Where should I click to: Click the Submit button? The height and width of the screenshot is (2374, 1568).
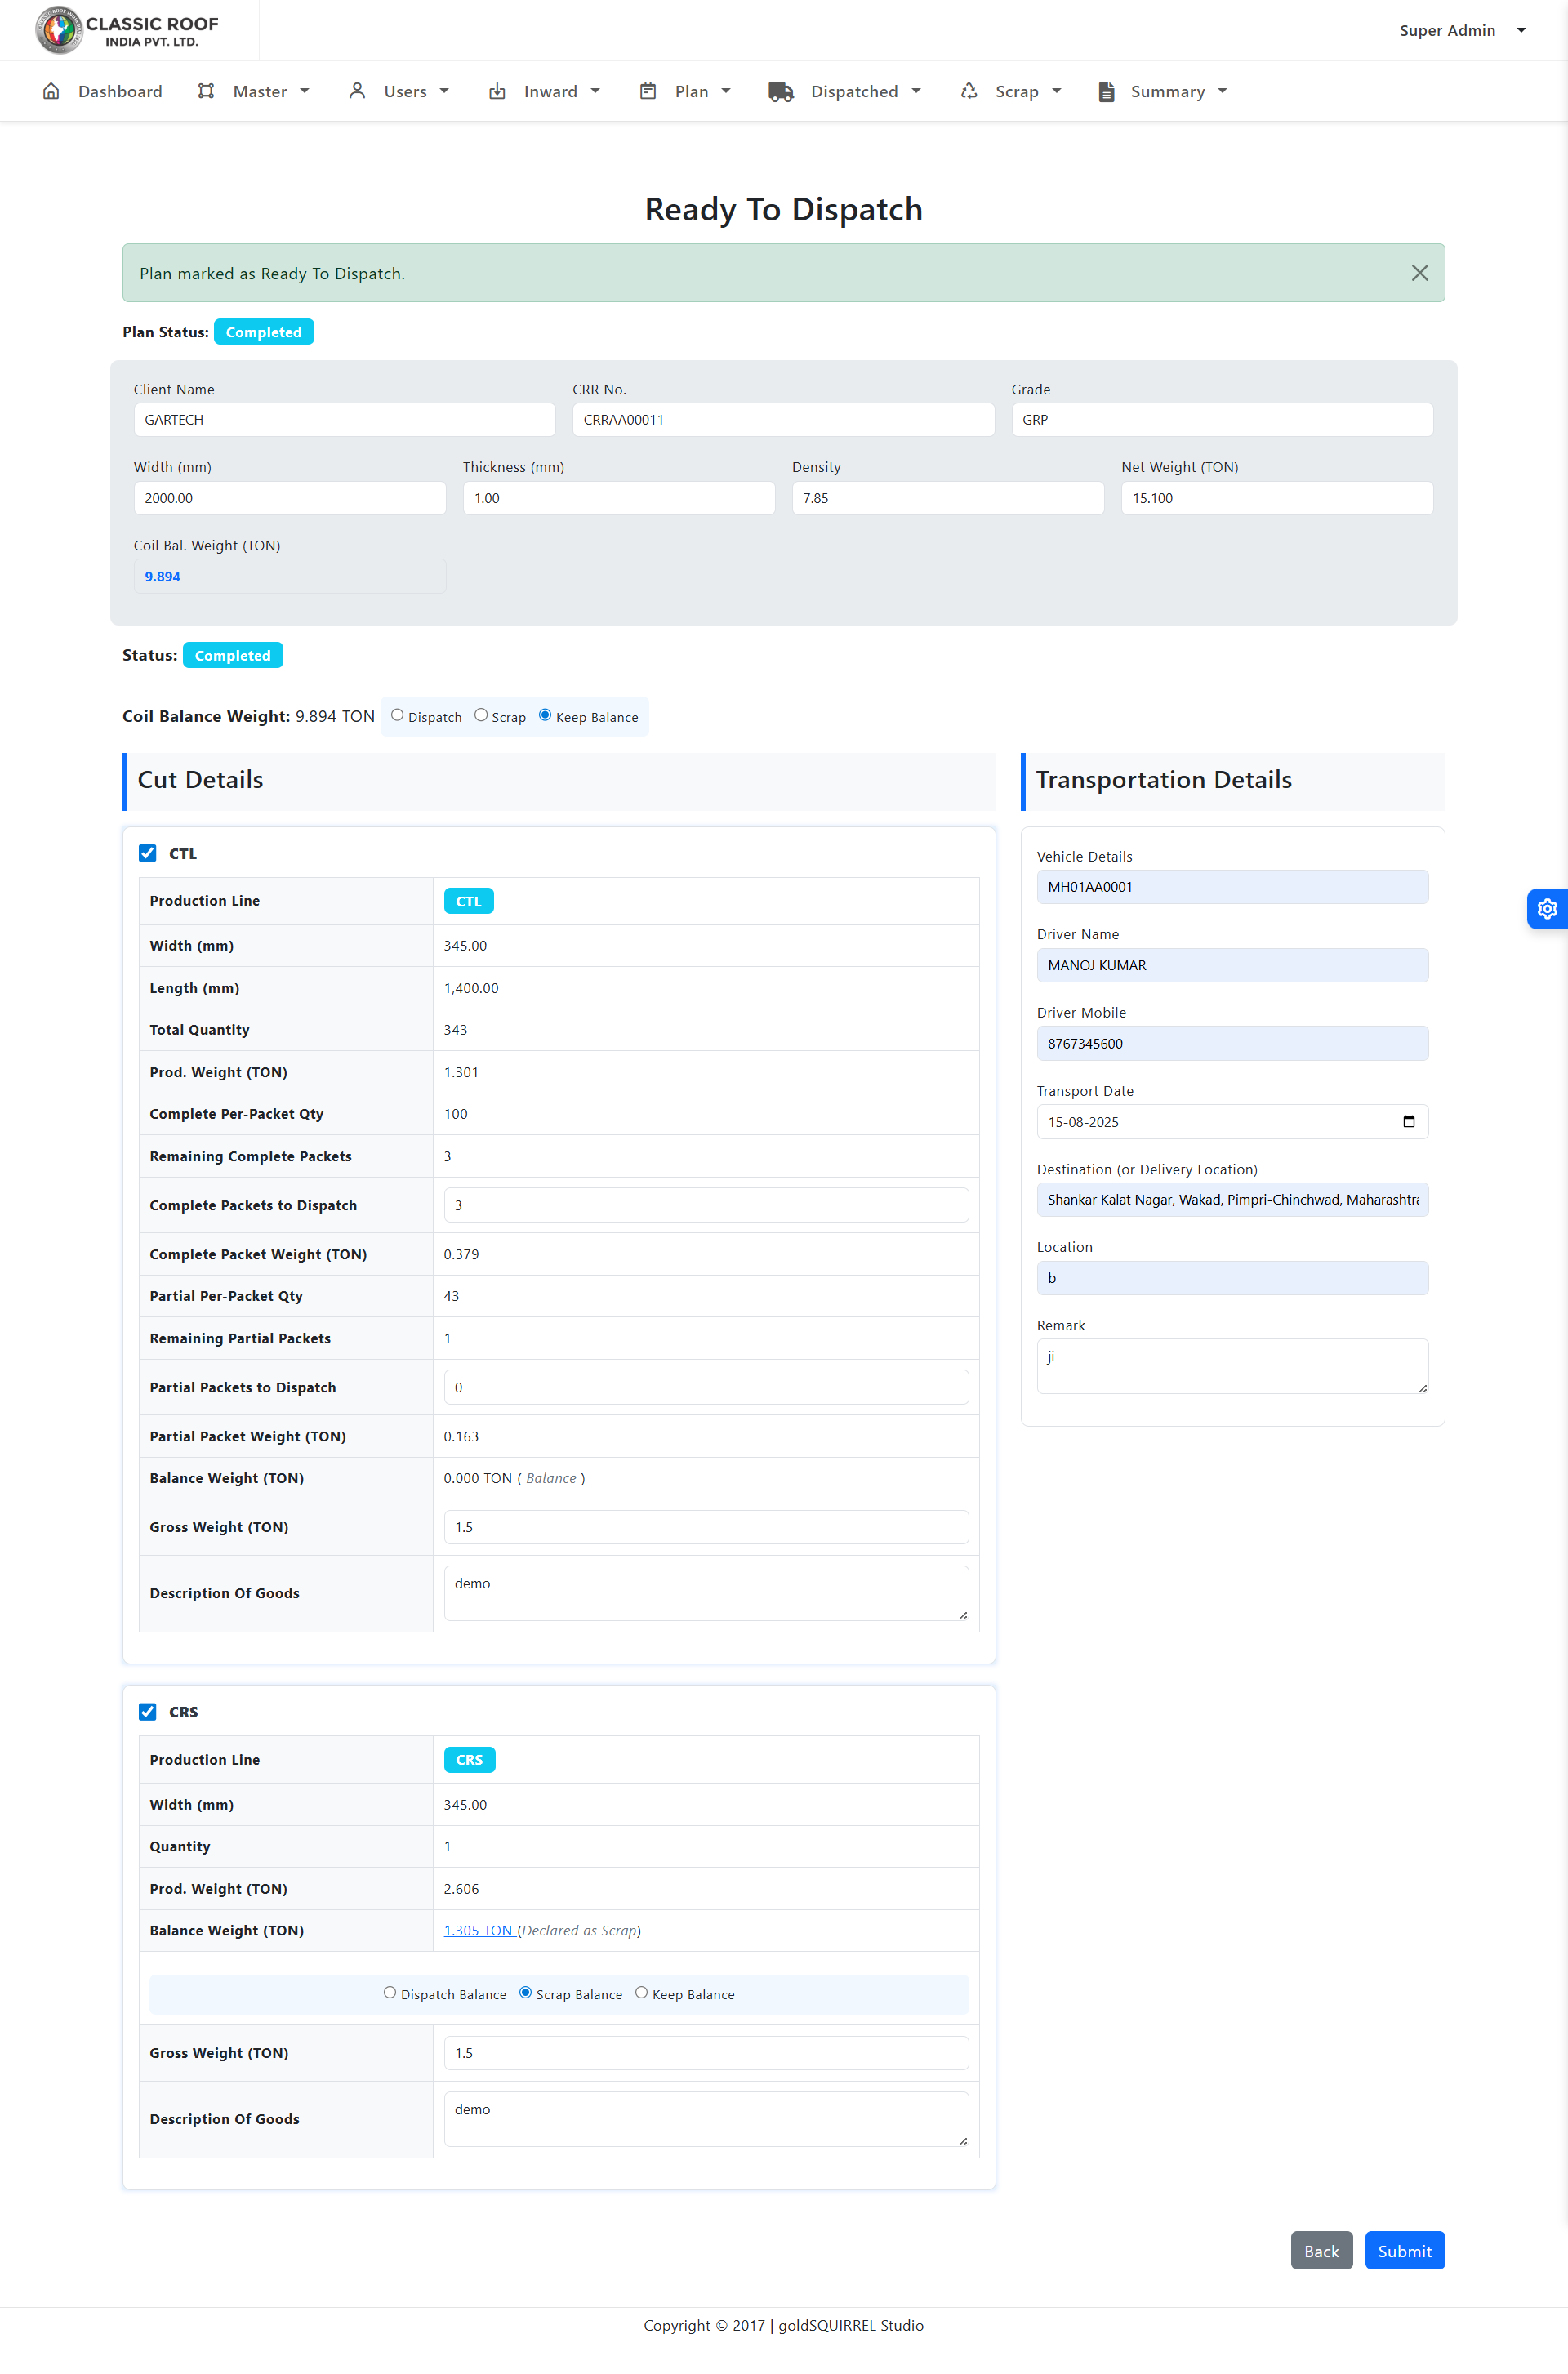point(1404,2250)
